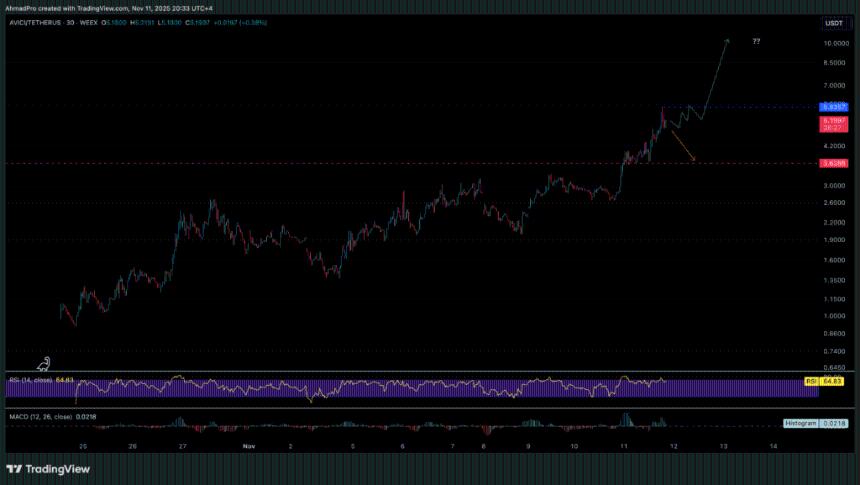Click the red 3.6388 price level label
This screenshot has height=485, width=860.
(x=834, y=163)
